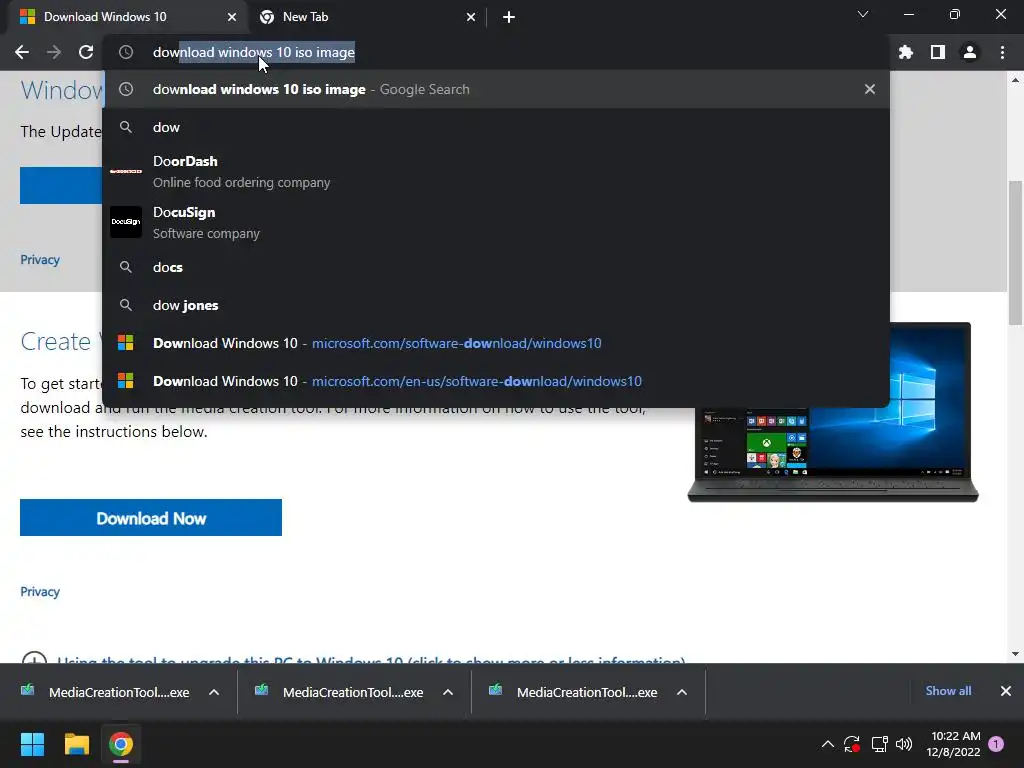Close the downloads bar
The height and width of the screenshot is (768, 1024).
pos(1006,691)
